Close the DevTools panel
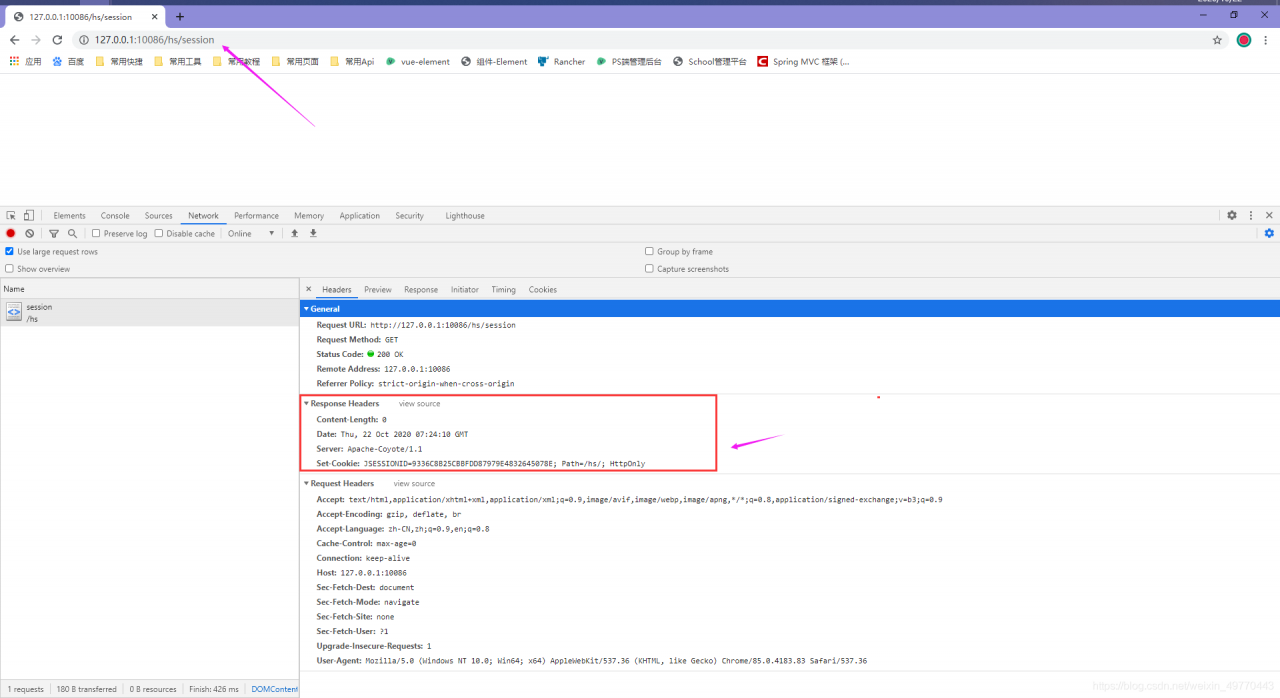1280x698 pixels. (1269, 215)
